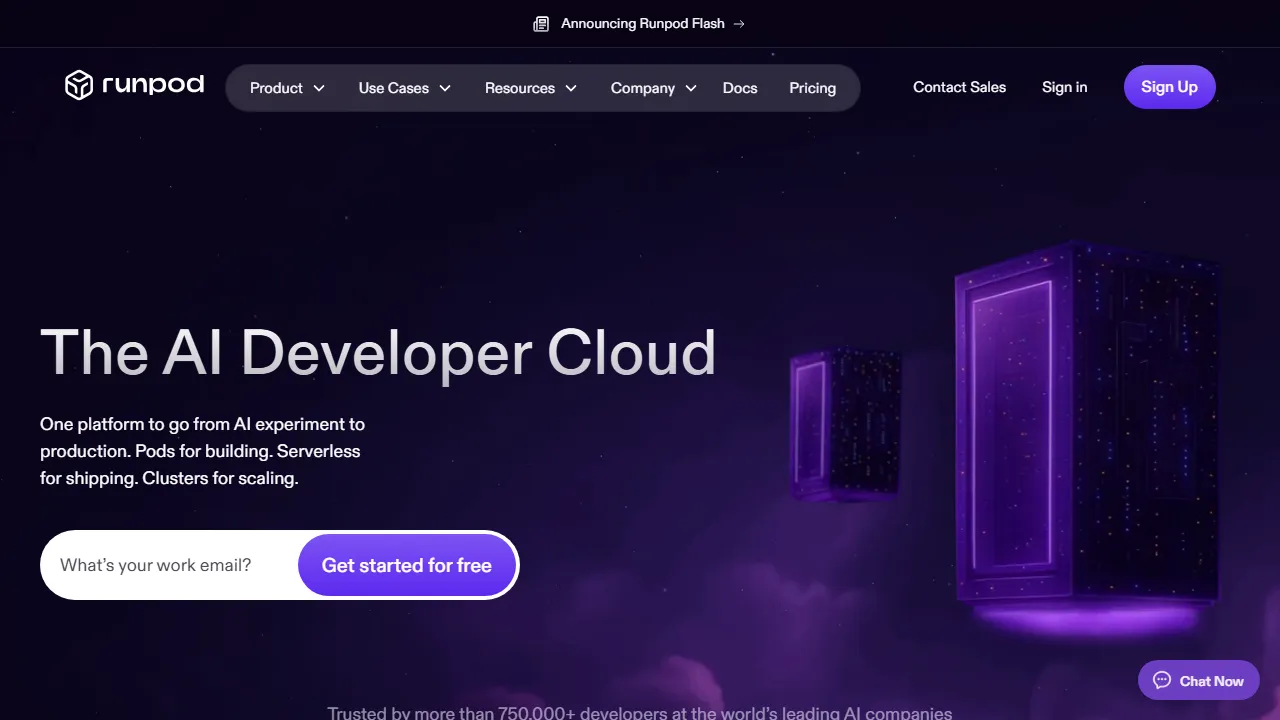Image resolution: width=1280 pixels, height=720 pixels.
Task: Click the newspaper icon beside the announcement
Action: point(541,24)
